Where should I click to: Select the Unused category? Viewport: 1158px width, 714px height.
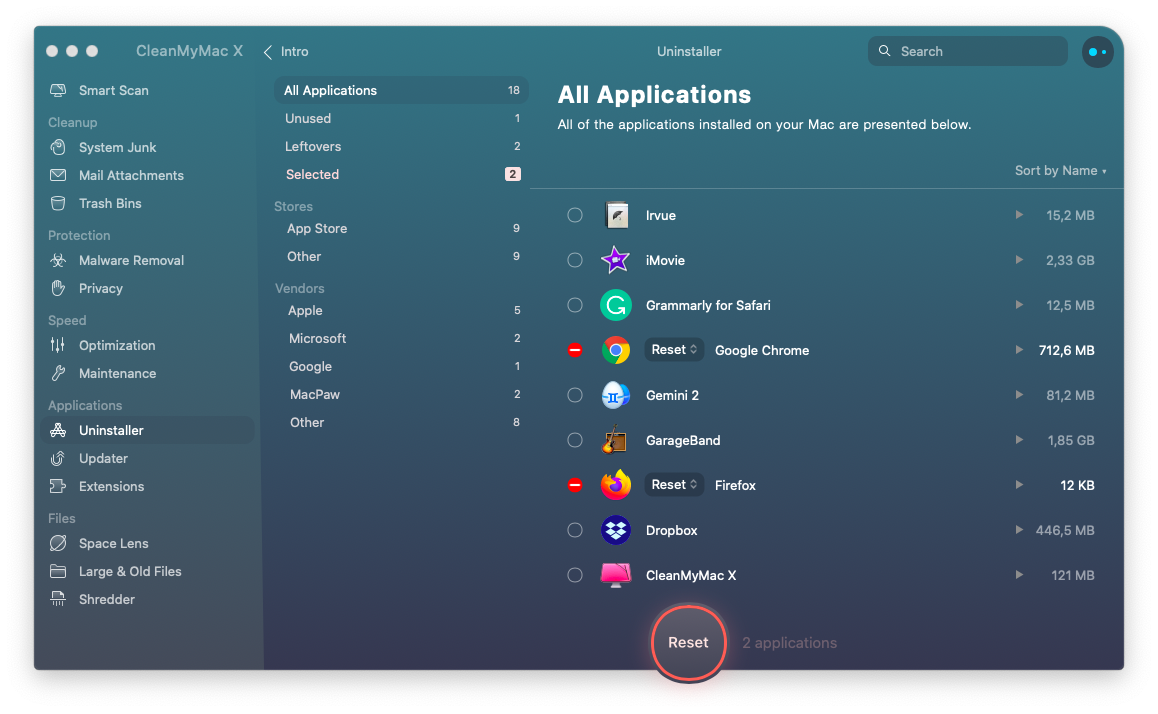[401, 118]
